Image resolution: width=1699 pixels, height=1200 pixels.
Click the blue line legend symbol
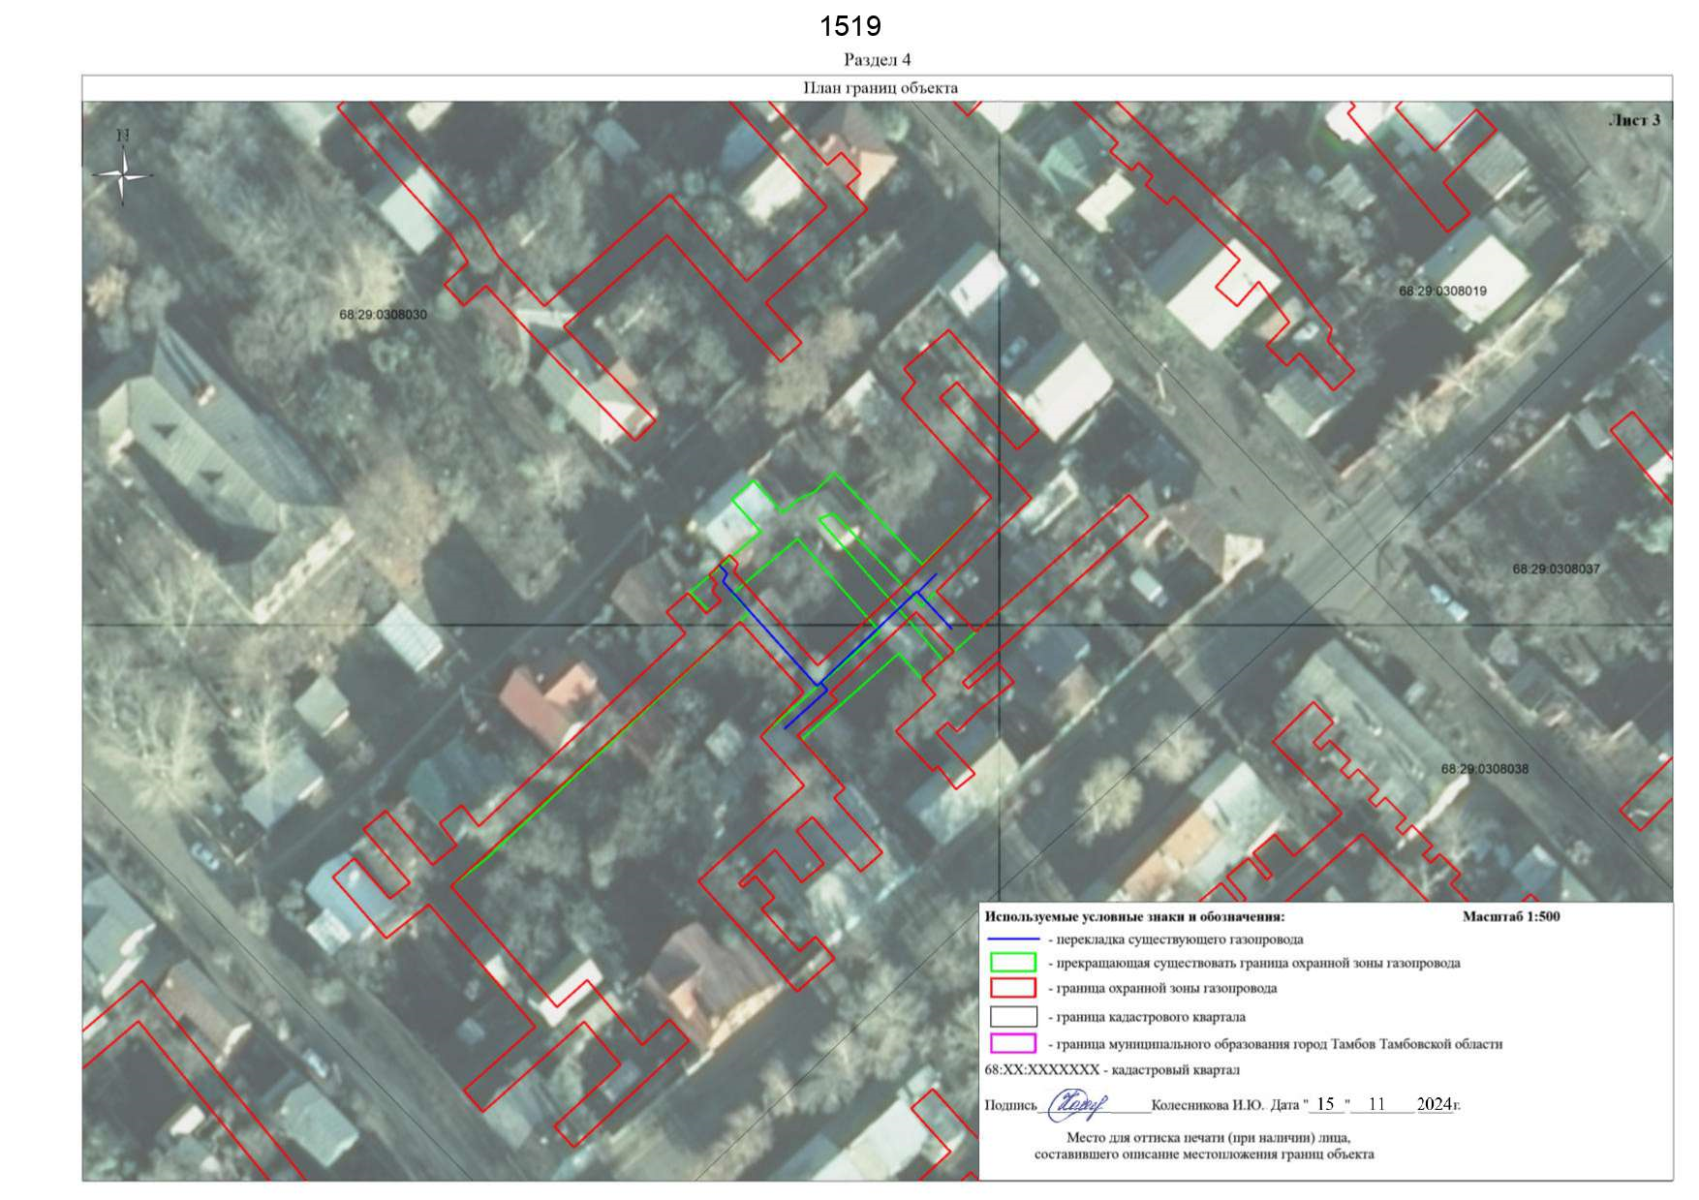(x=1012, y=939)
